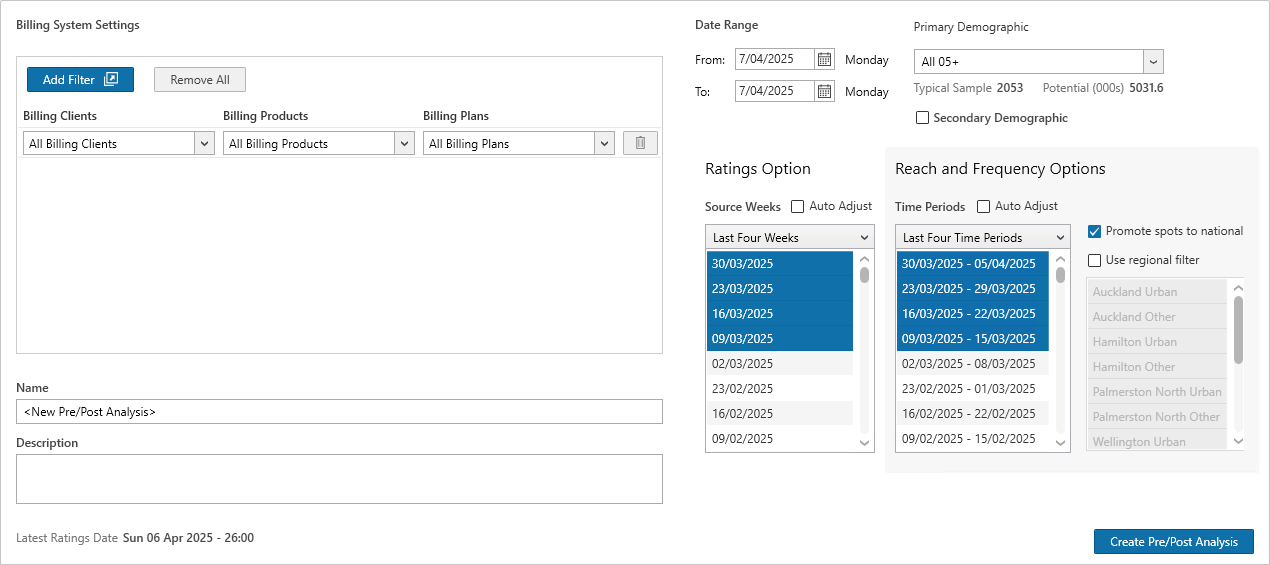
Task: Select time period 16/03/2025 - 22/03/2025
Action: coord(973,314)
